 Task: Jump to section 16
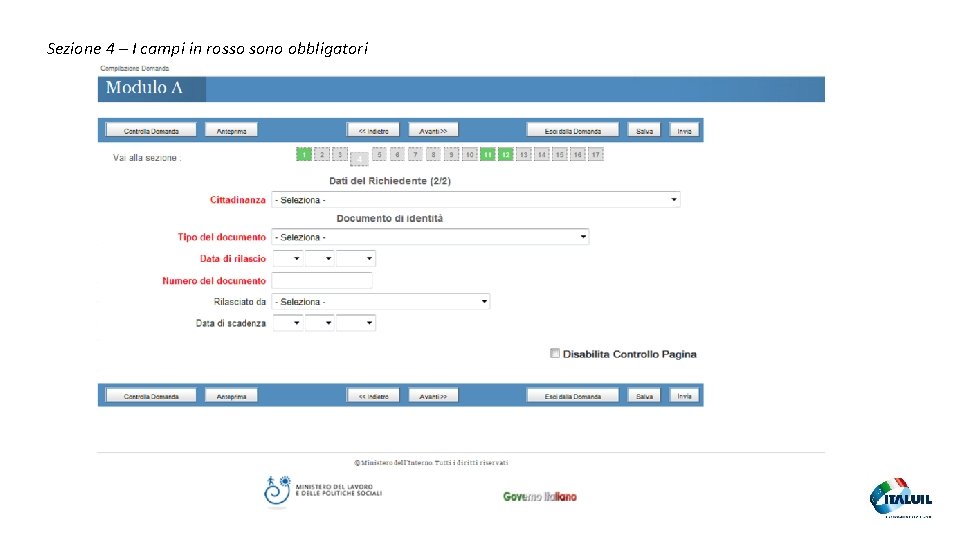(577, 154)
